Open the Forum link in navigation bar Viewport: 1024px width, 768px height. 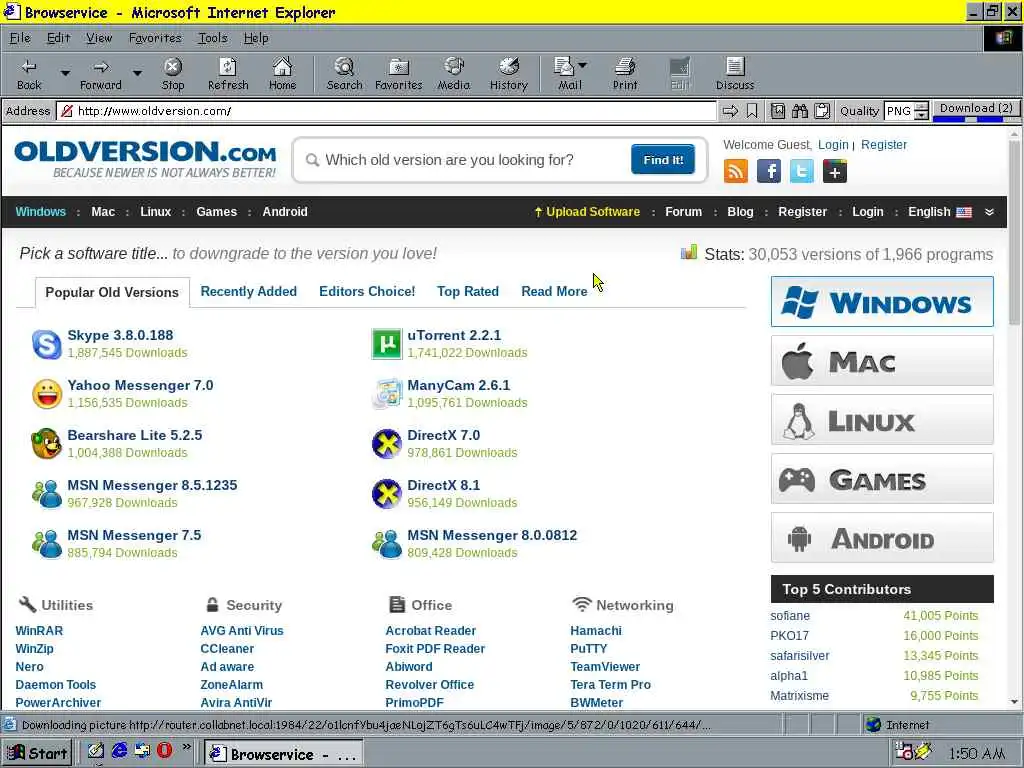click(683, 212)
